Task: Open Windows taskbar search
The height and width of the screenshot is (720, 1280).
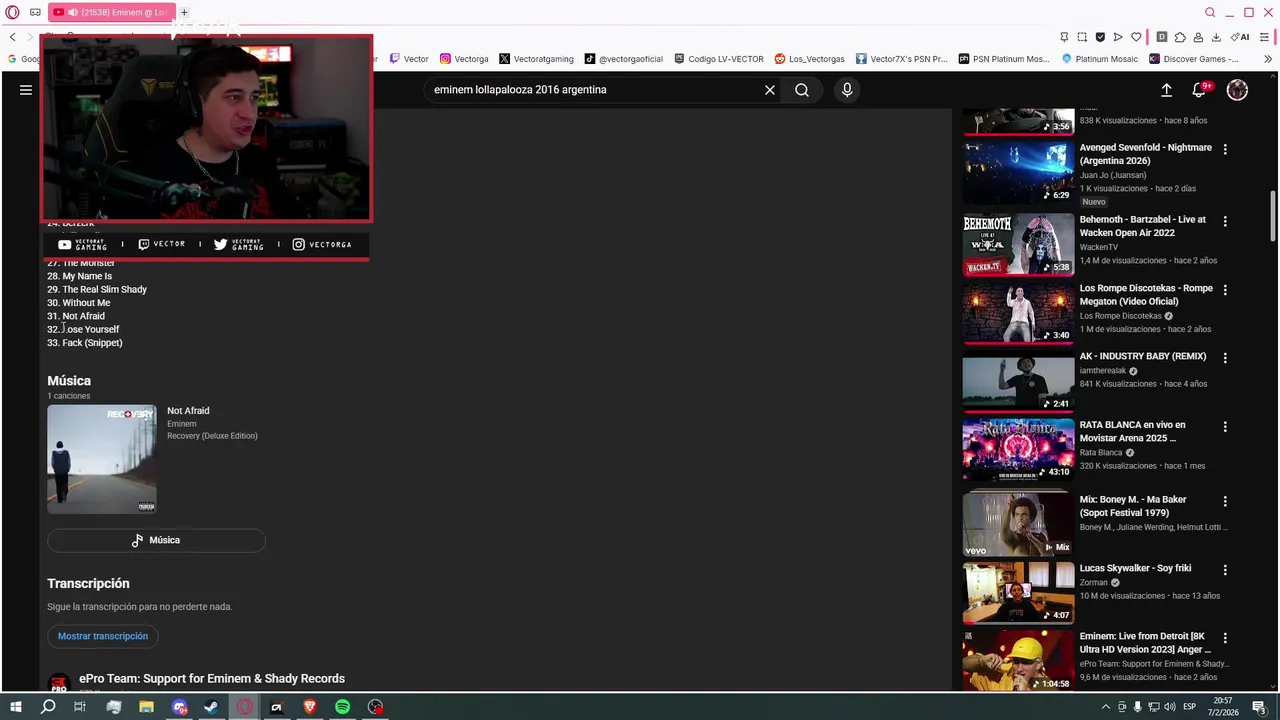Action: point(48,707)
